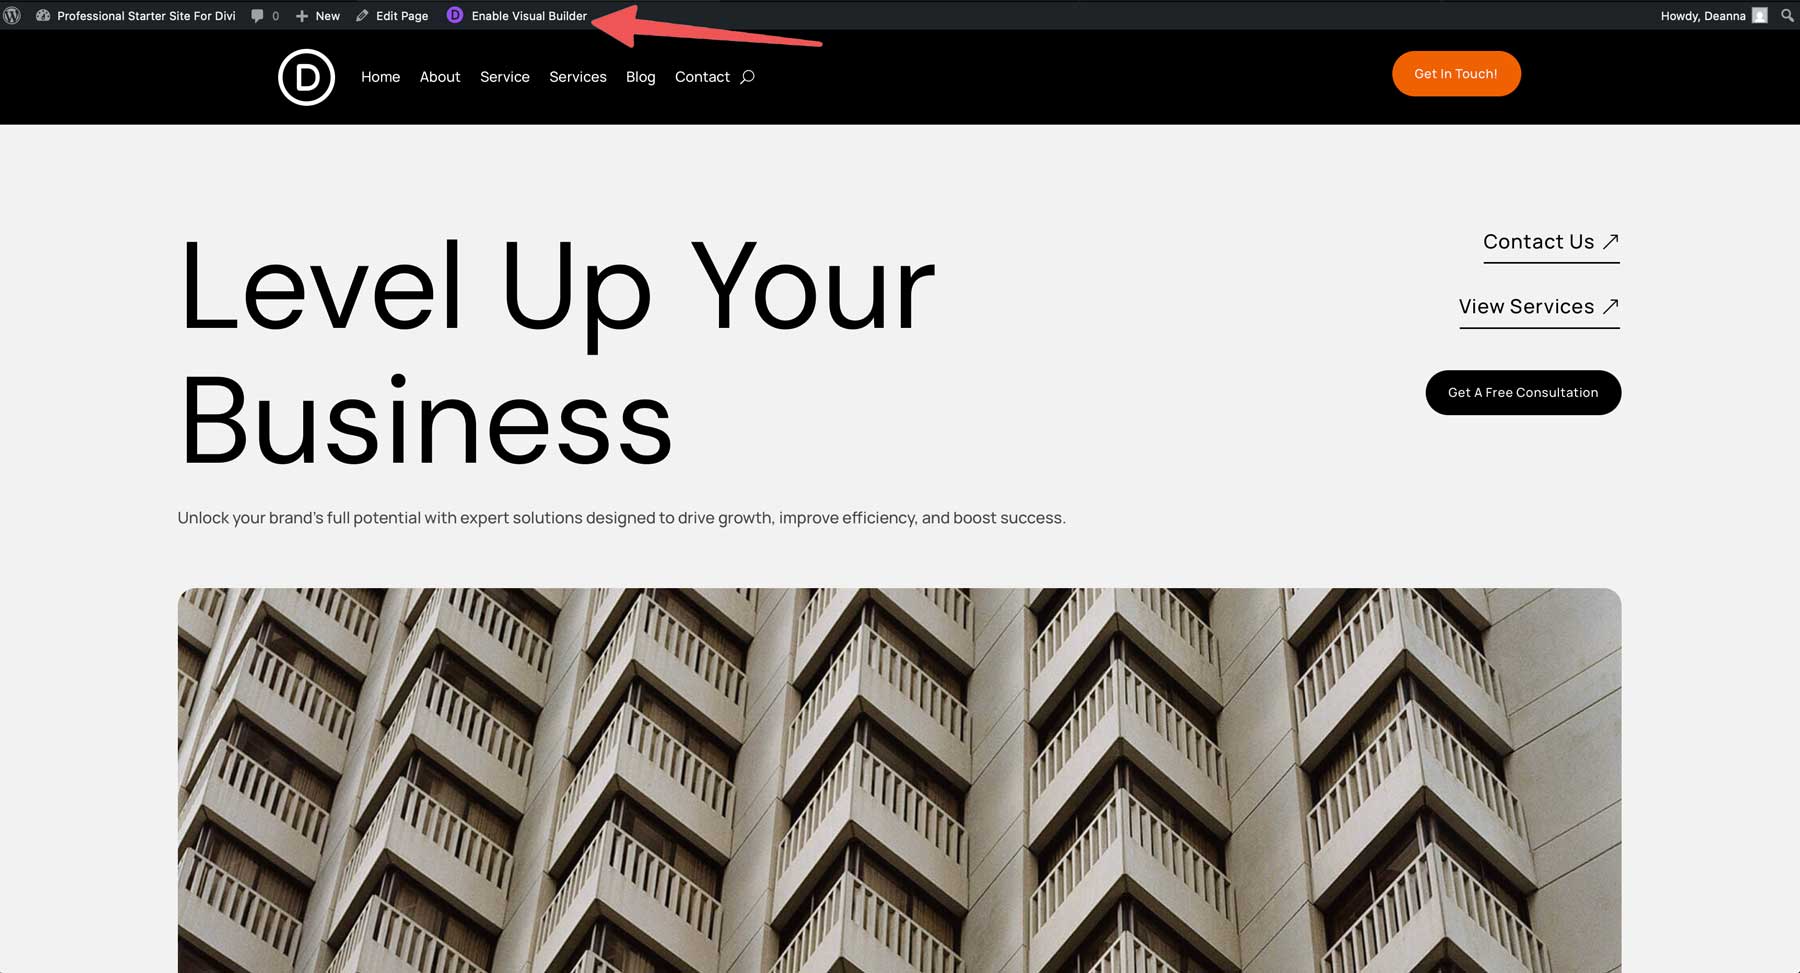Image resolution: width=1800 pixels, height=973 pixels.
Task: Click the plus icon beside New
Action: tap(300, 15)
